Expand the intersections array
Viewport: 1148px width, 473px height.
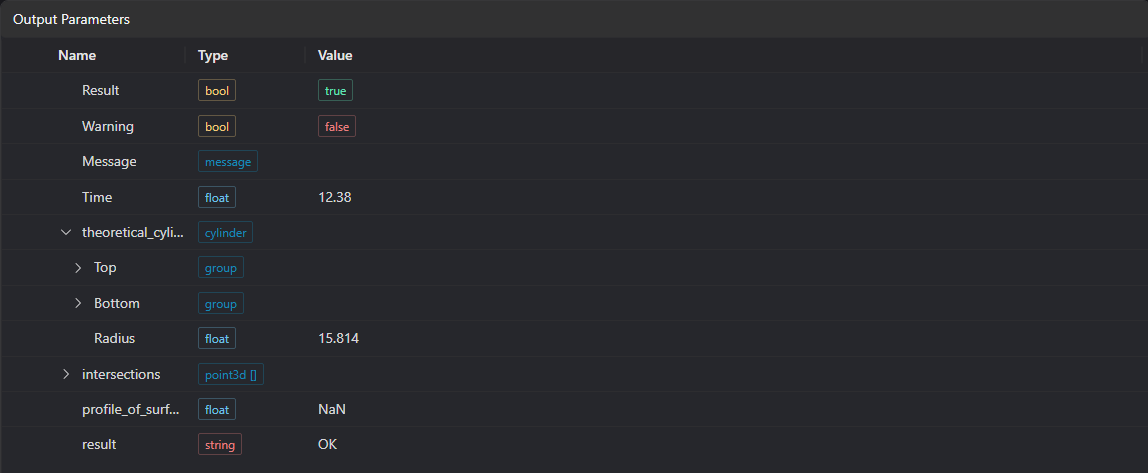click(x=67, y=374)
